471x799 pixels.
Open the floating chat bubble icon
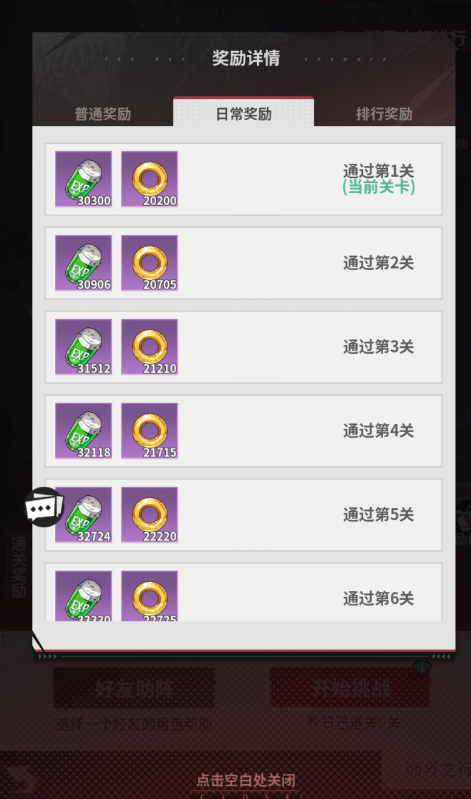point(44,507)
